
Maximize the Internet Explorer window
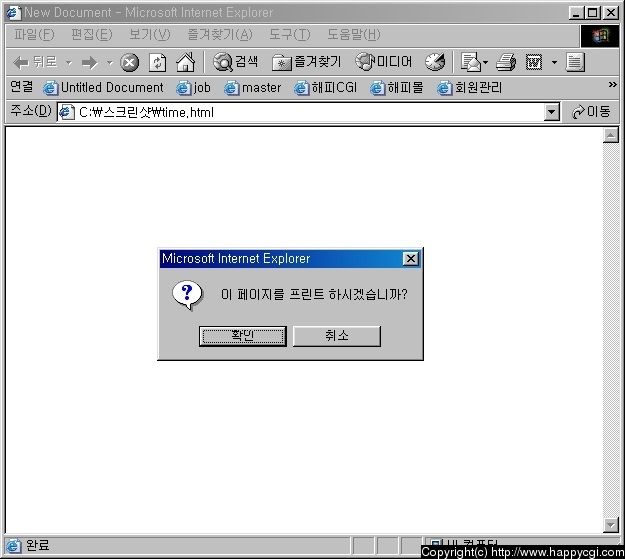[x=592, y=13]
